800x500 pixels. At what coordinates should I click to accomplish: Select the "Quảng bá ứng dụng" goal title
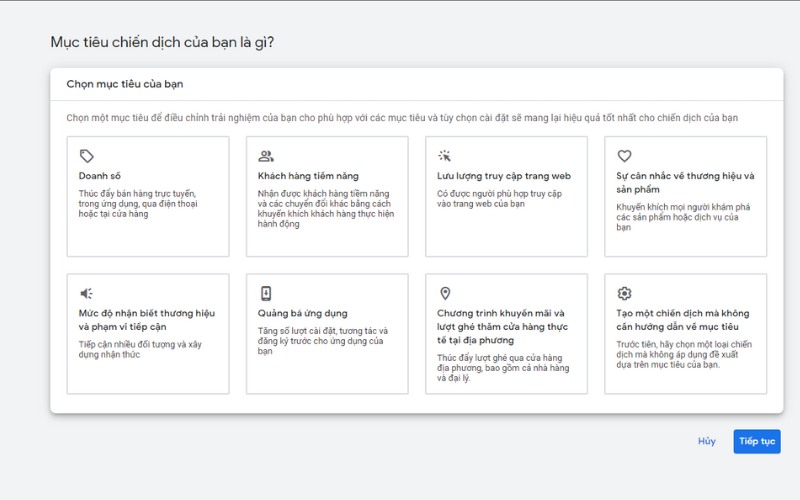click(303, 313)
